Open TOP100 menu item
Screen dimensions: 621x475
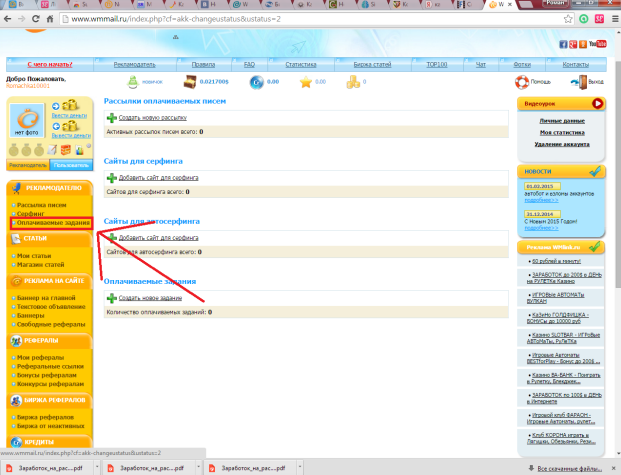tap(437, 64)
